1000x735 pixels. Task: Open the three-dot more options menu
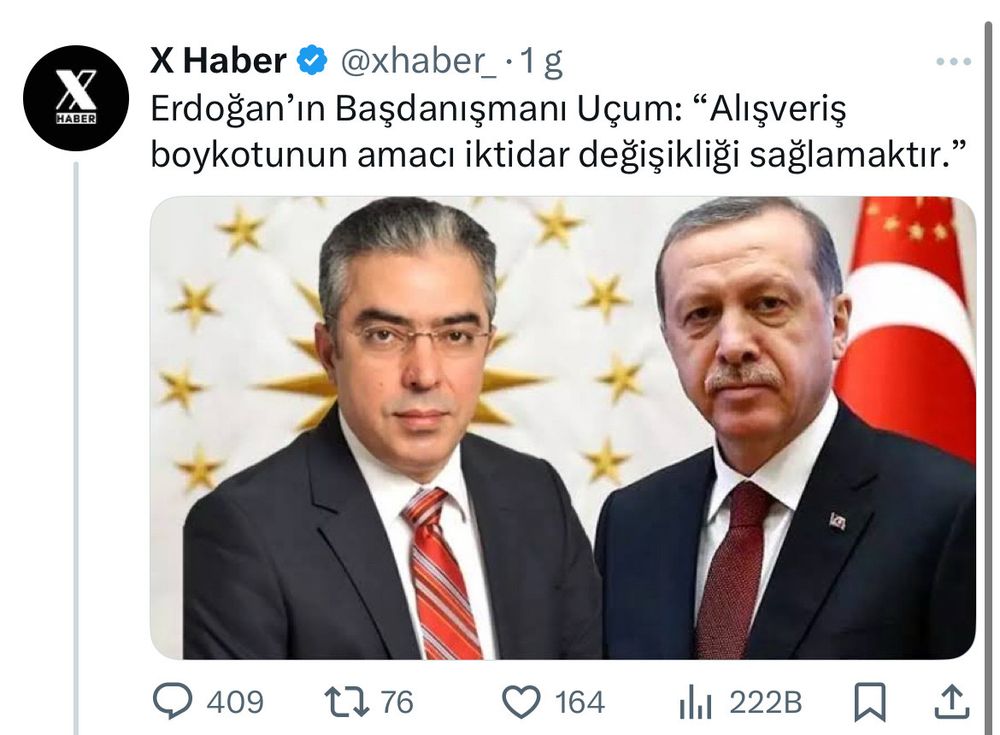pyautogui.click(x=953, y=62)
